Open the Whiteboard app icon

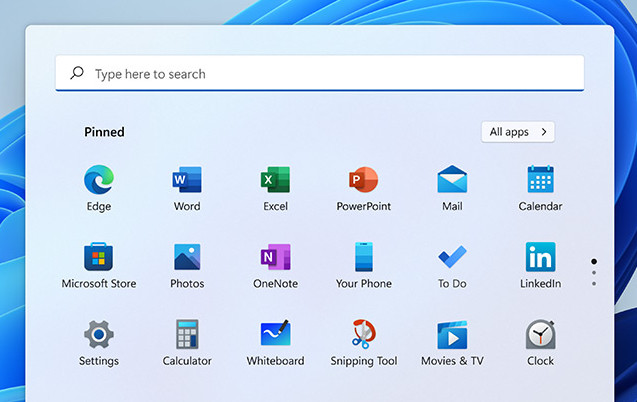(x=275, y=333)
